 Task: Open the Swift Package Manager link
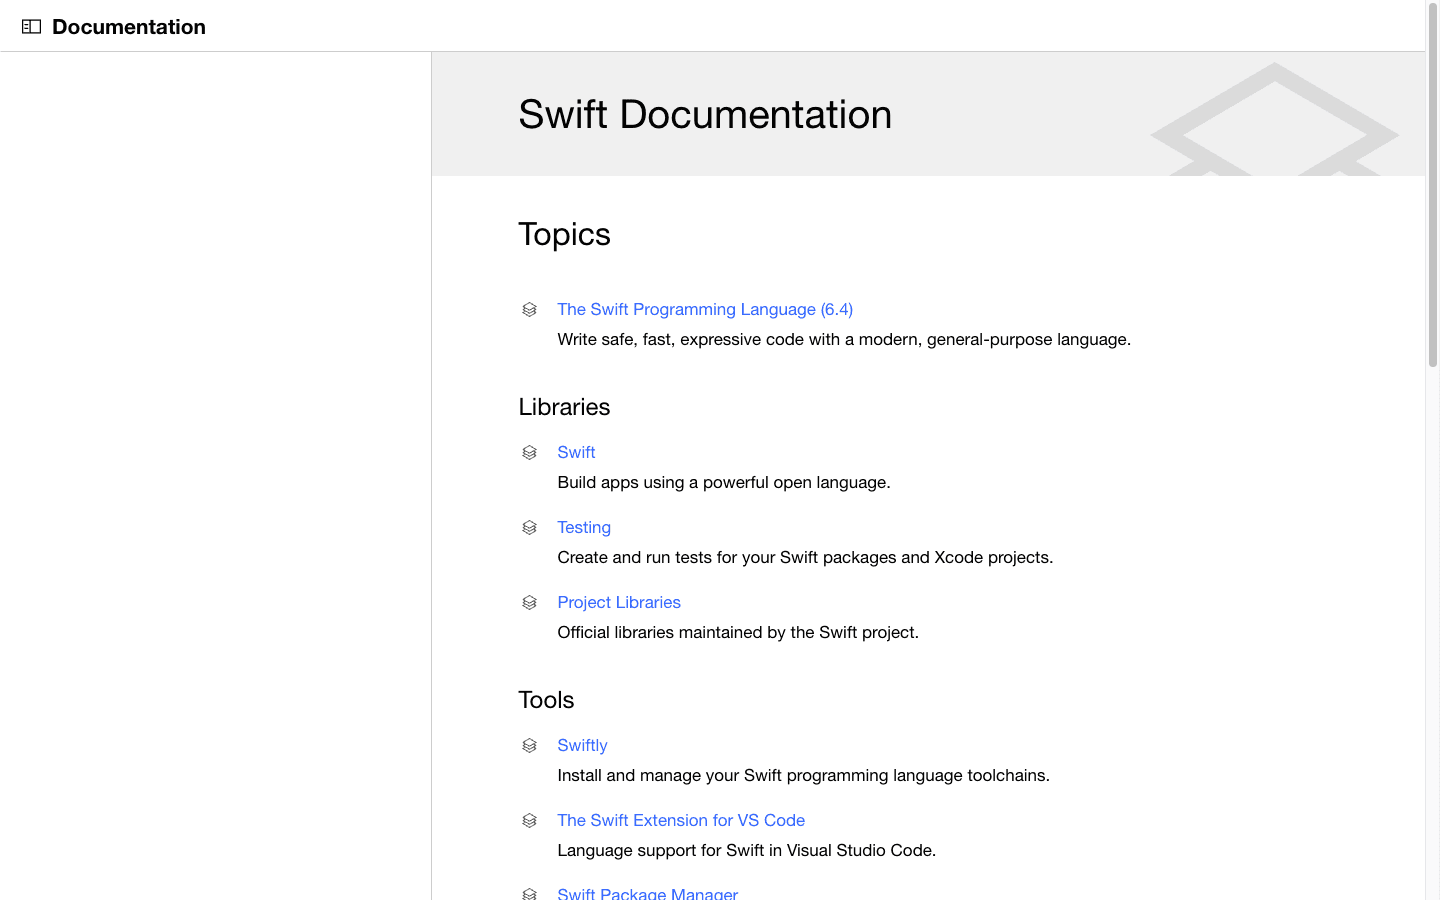pos(648,893)
